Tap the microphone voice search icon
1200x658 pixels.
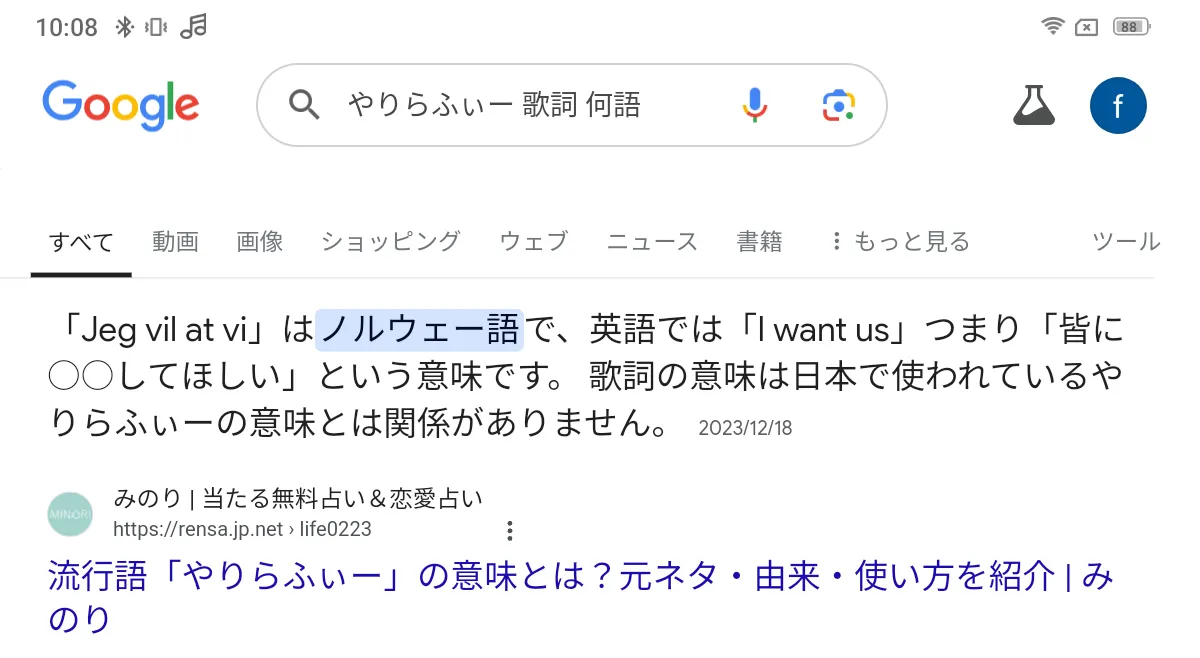click(x=755, y=105)
